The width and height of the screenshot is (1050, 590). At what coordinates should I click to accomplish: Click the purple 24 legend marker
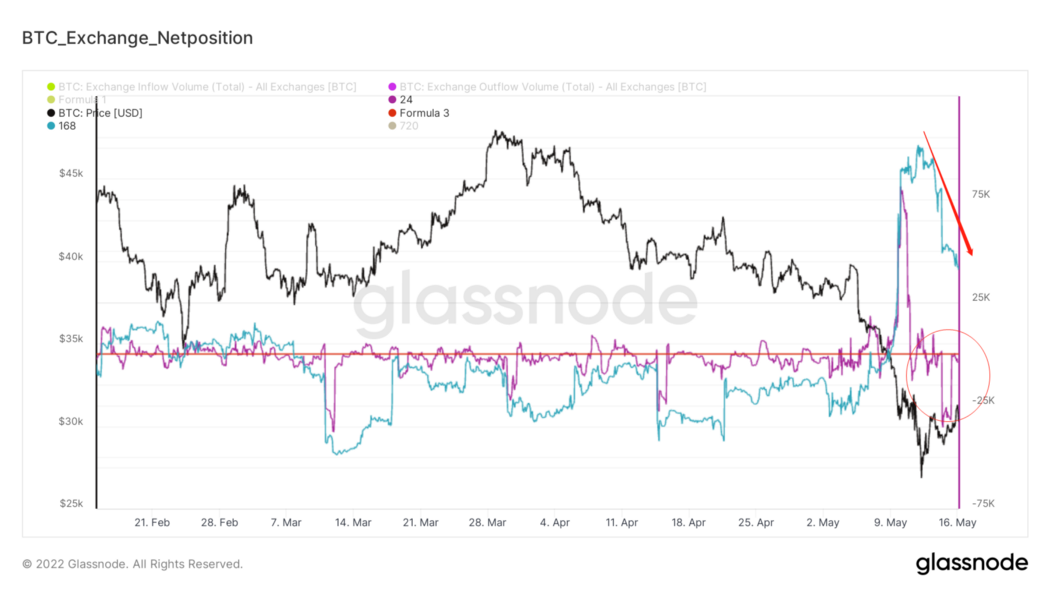click(x=392, y=100)
